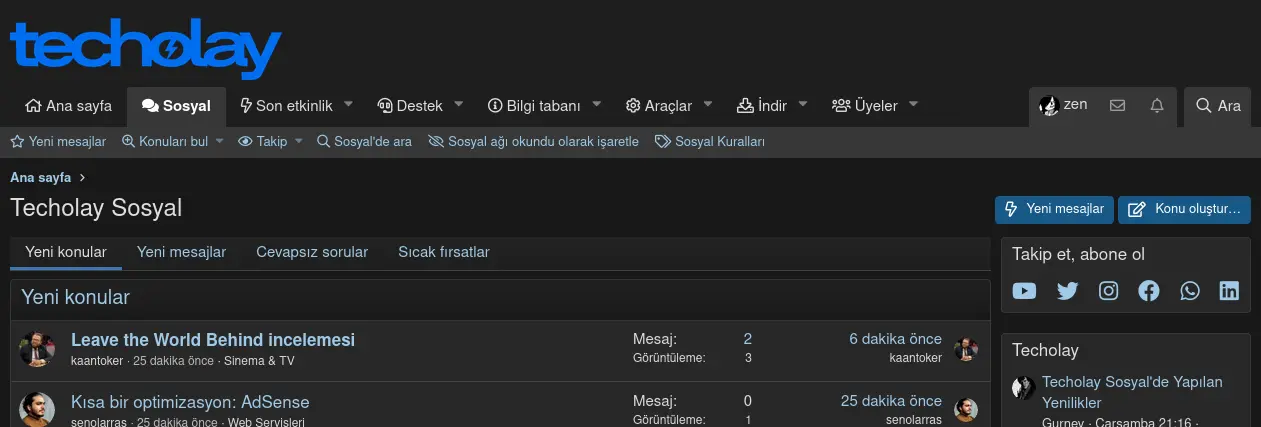Viewport: 1261px width, 427px height.
Task: Click Sosyal'de ara search link
Action: [364, 141]
